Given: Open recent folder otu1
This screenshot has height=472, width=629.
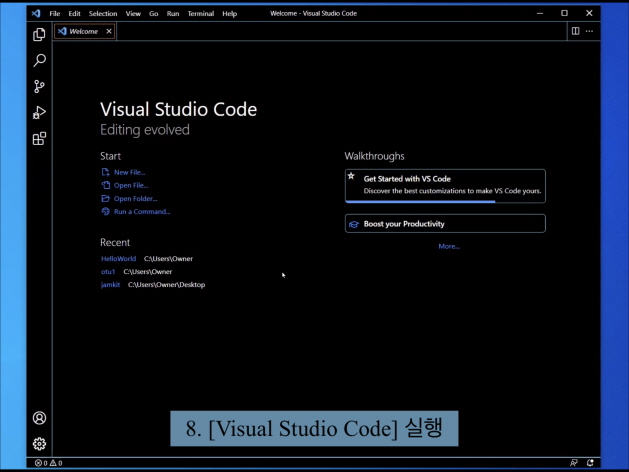Looking at the screenshot, I should (108, 271).
